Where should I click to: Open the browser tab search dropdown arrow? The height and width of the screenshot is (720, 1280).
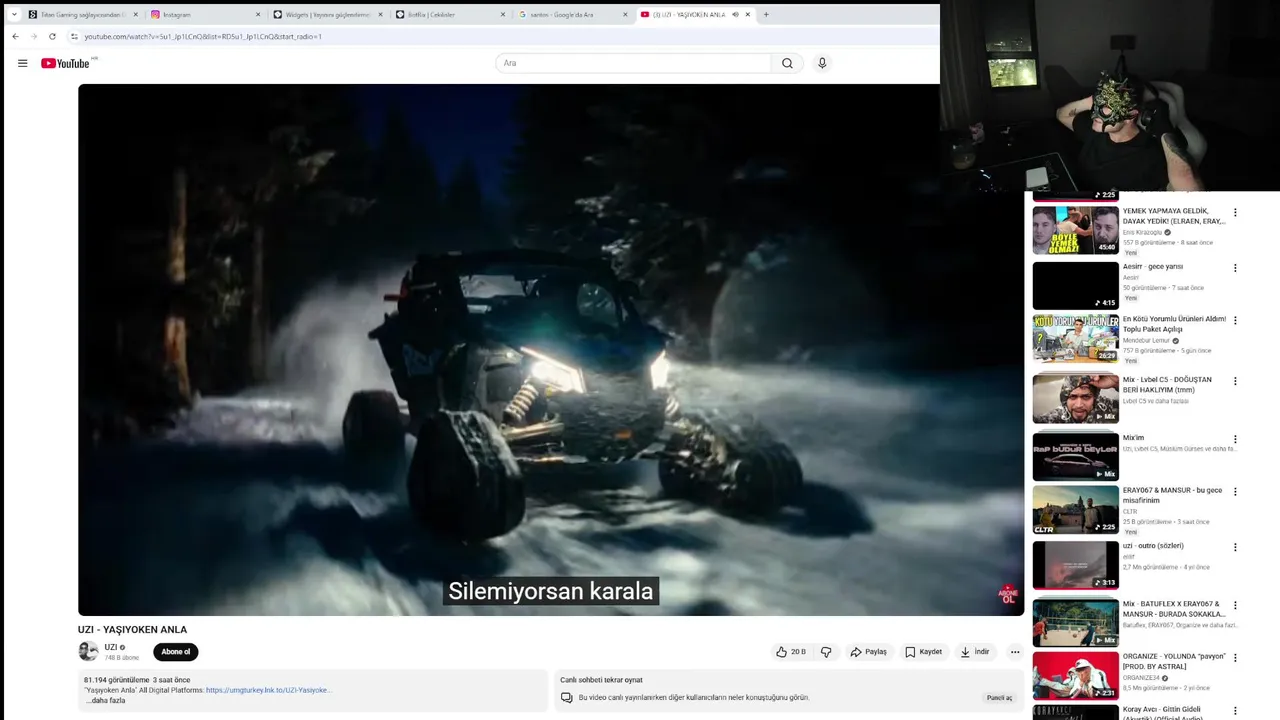point(13,14)
